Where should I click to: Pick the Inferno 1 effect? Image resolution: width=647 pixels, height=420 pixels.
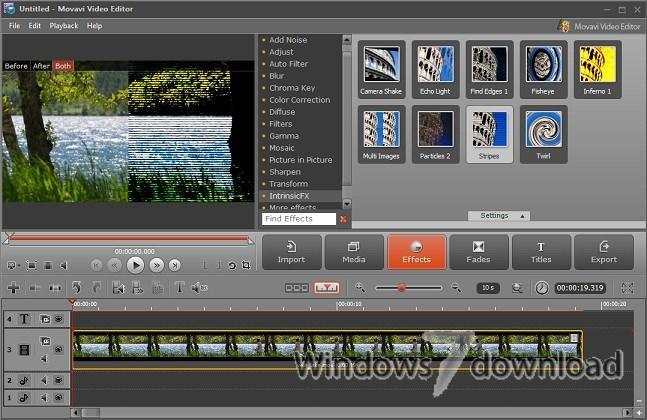pos(597,69)
